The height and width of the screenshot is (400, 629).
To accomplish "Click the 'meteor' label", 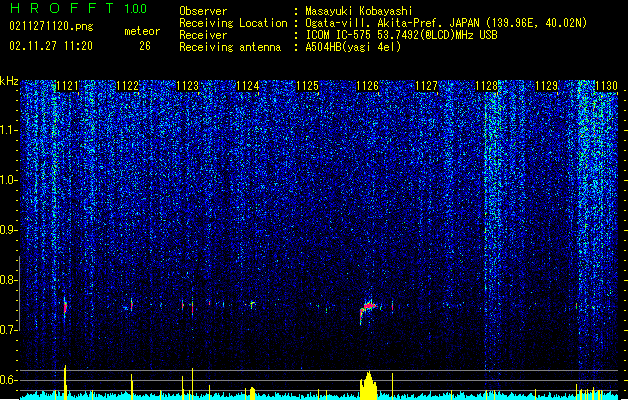I will point(142,31).
